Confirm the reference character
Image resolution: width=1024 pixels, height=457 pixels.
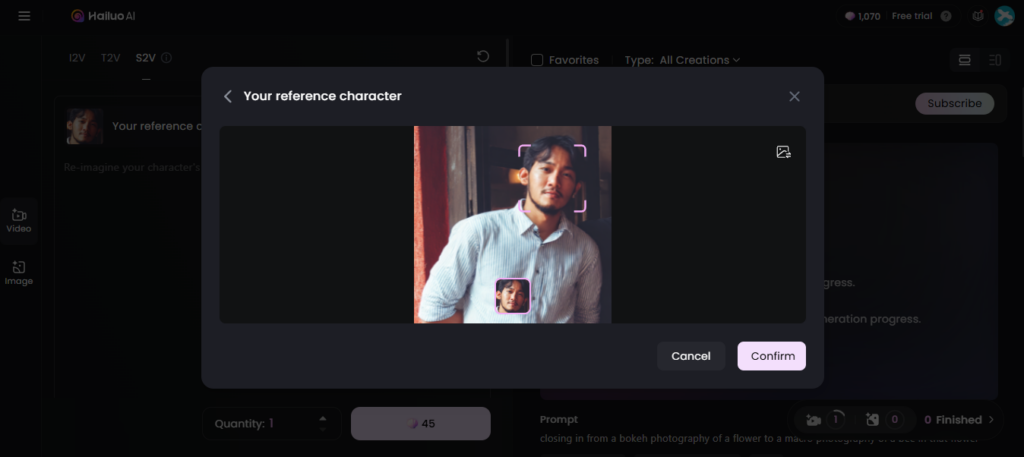pos(772,356)
